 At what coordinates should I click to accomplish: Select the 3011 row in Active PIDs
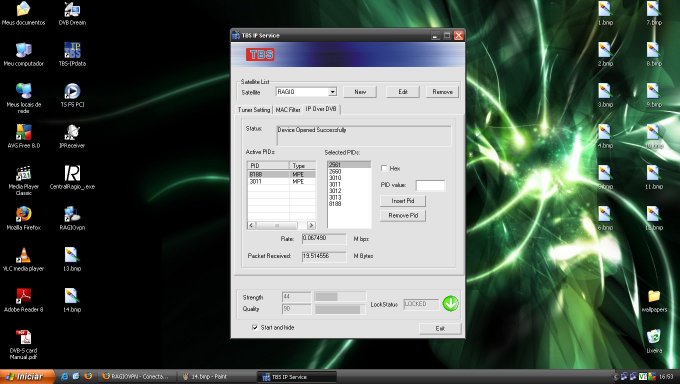(281, 181)
